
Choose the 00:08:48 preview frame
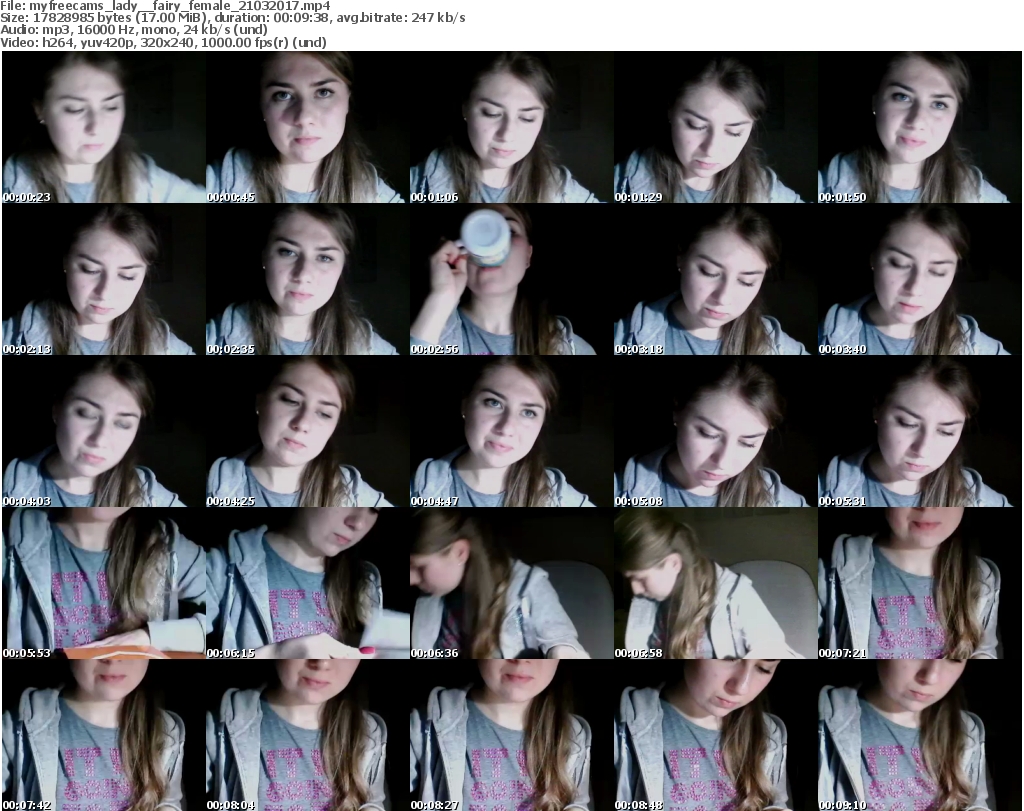[x=716, y=735]
